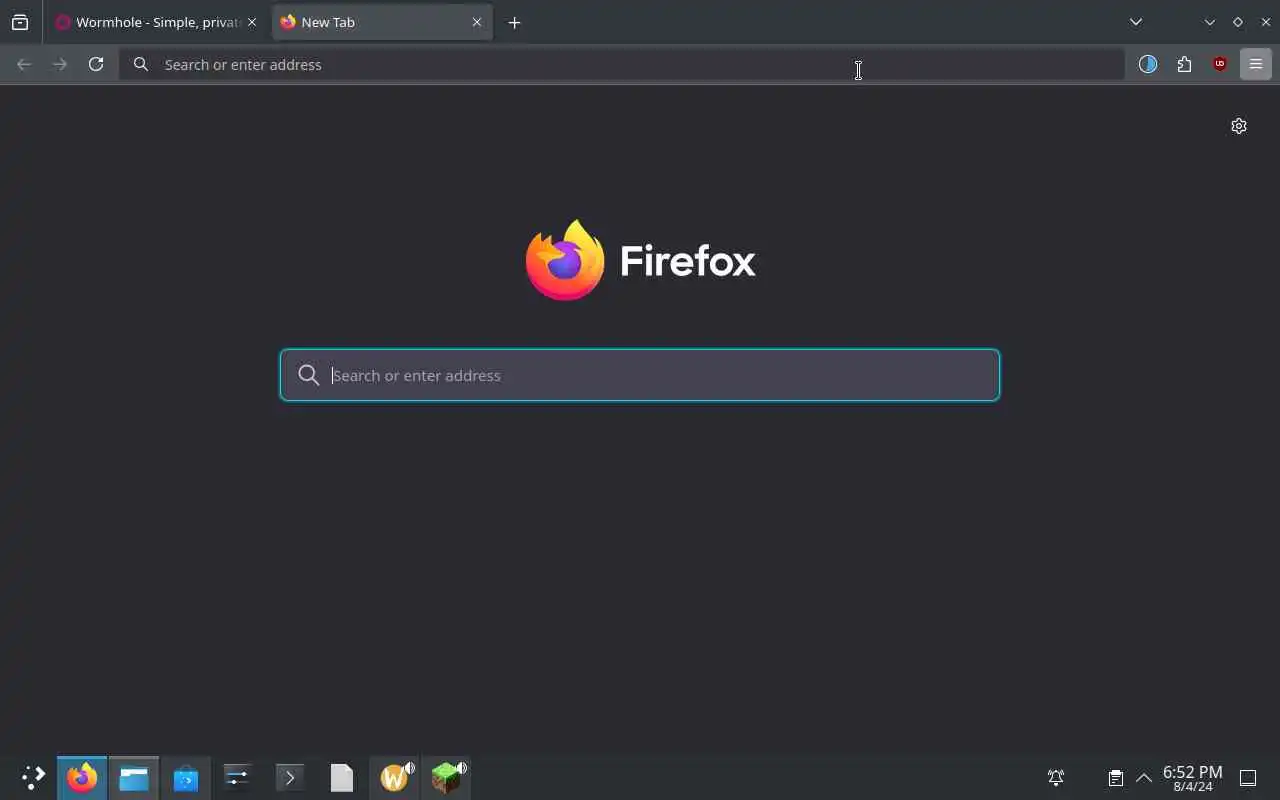The height and width of the screenshot is (800, 1280).
Task: Open the clock showing 6:52 PM
Action: [1193, 778]
